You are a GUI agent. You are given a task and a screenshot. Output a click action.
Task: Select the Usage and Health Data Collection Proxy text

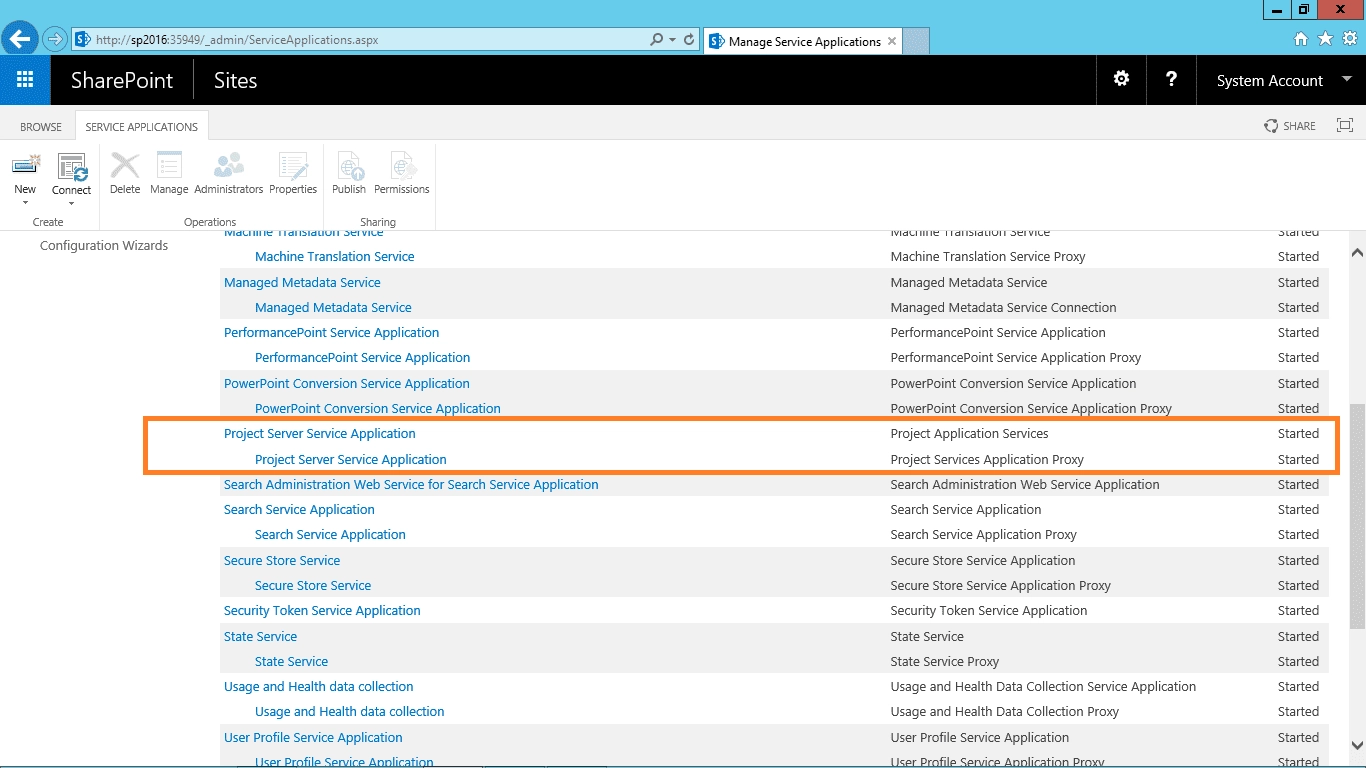[x=1005, y=712]
